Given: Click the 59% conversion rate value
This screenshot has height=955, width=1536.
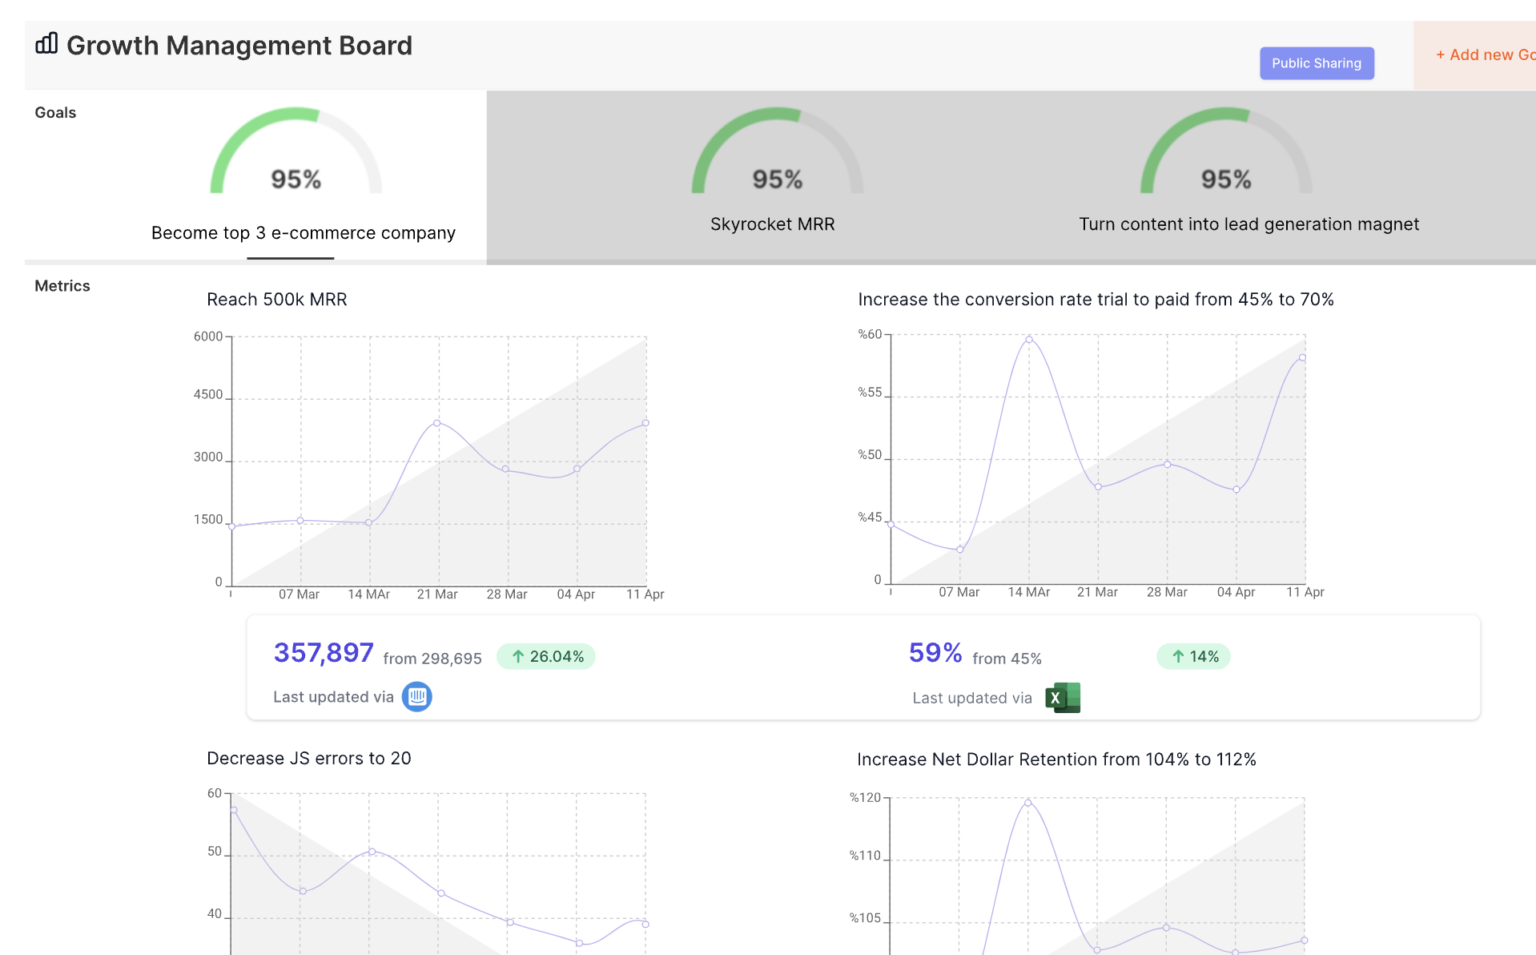Looking at the screenshot, I should pos(935,653).
